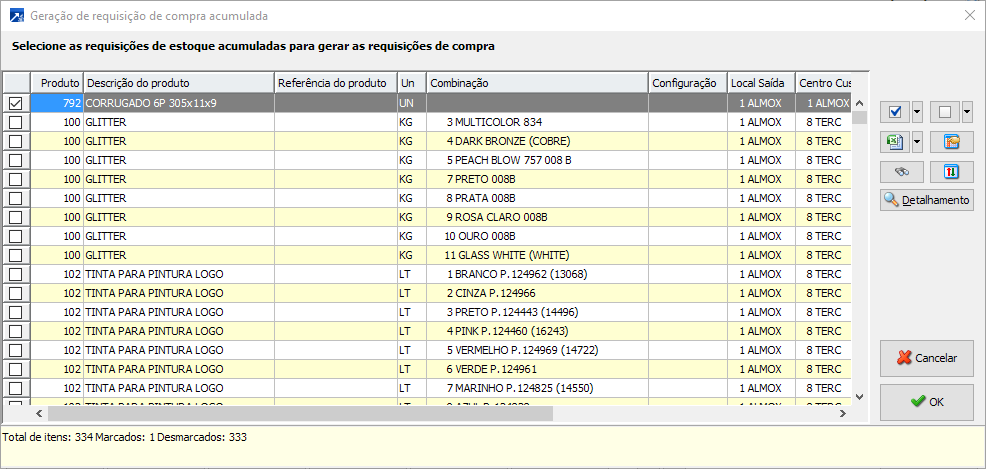Click the Descrição do produto column header
Image resolution: width=1000 pixels, height=476 pixels.
[x=179, y=83]
